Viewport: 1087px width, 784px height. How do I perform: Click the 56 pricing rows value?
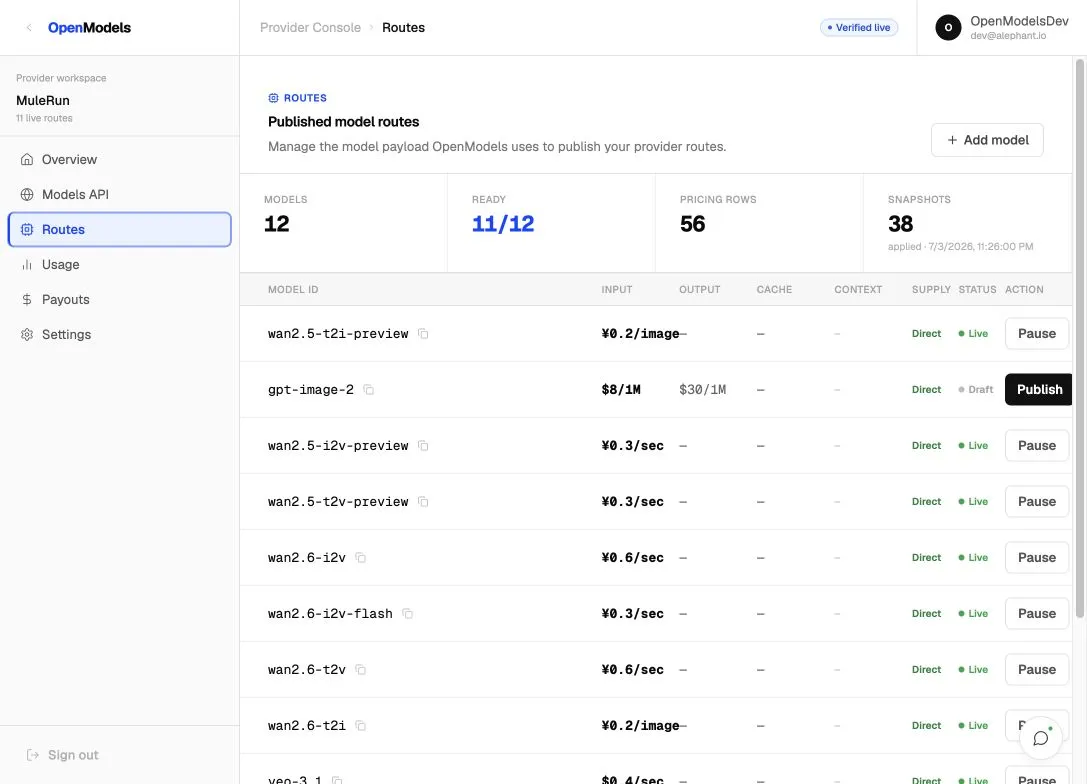(693, 224)
